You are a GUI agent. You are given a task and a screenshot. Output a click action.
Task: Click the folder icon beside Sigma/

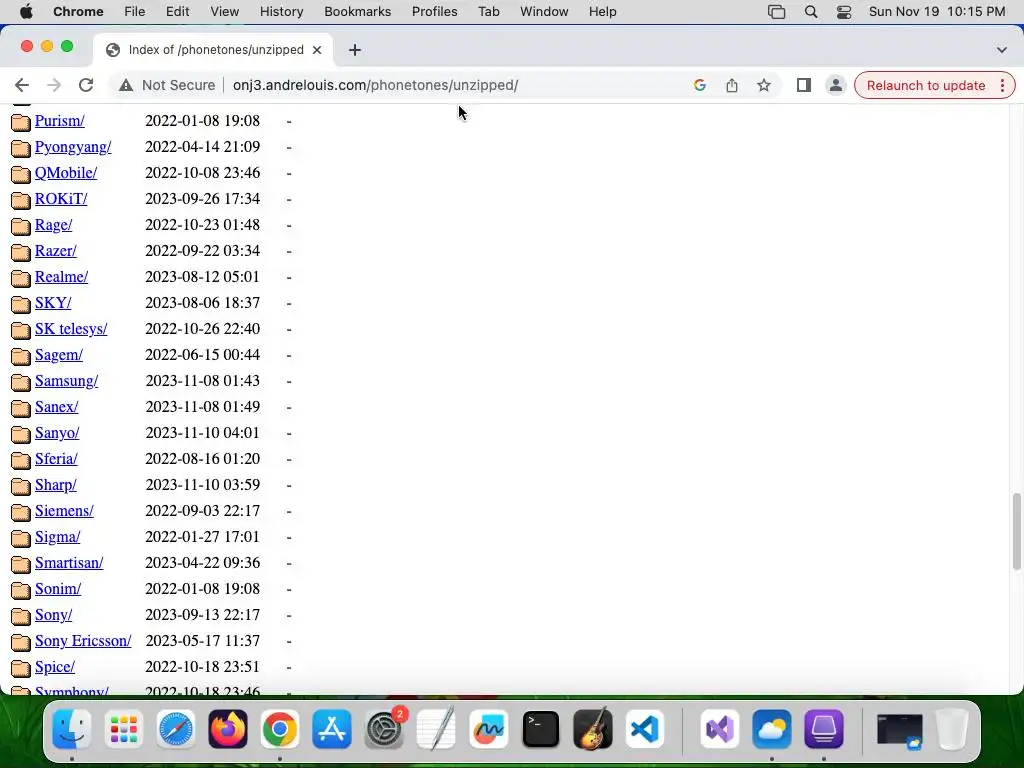pos(21,537)
